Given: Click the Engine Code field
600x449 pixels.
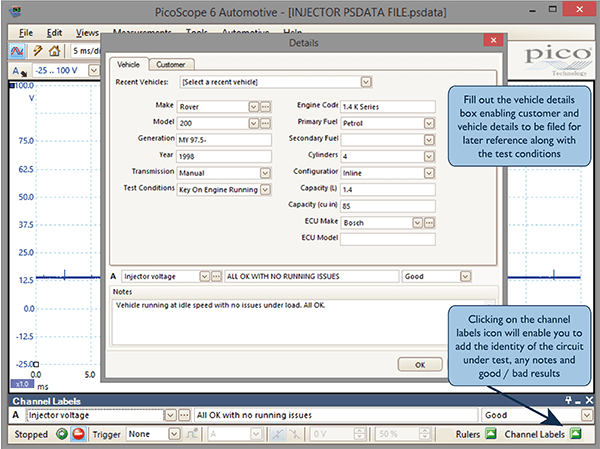Looking at the screenshot, I should (388, 106).
